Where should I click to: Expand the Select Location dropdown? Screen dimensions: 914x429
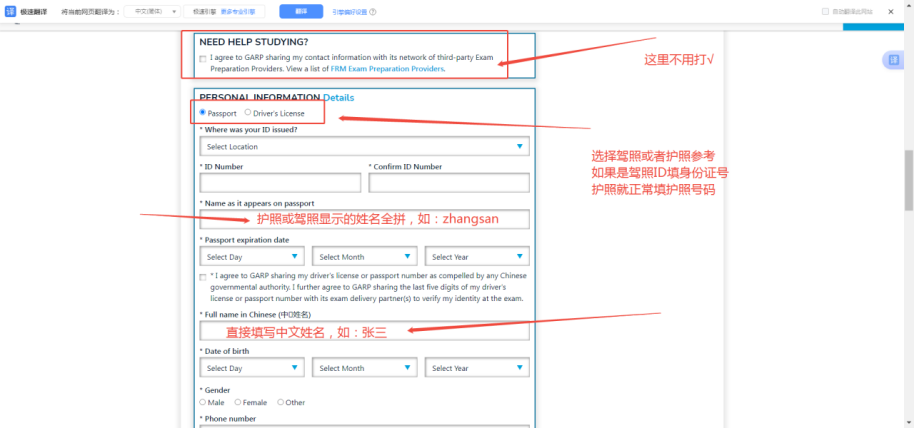point(364,147)
